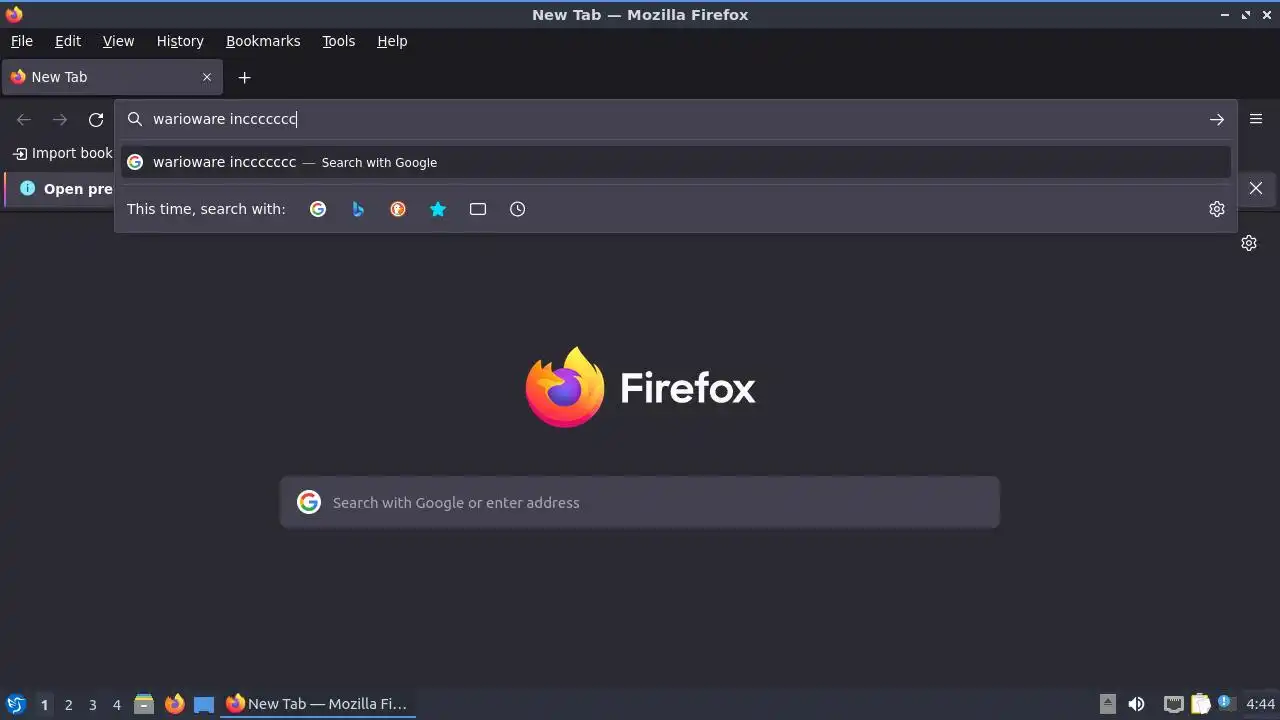This screenshot has height=720, width=1280.
Task: Dismiss the notification bar
Action: tap(1256, 188)
